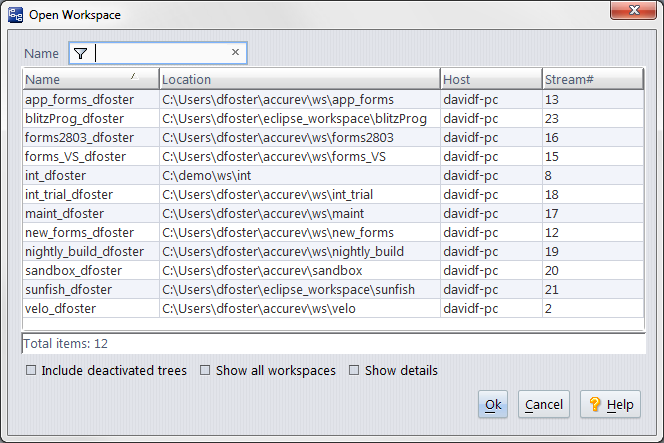Screen dimensions: 664x443
Task: Check the Show all workspaces option
Action: pyautogui.click(x=205, y=371)
